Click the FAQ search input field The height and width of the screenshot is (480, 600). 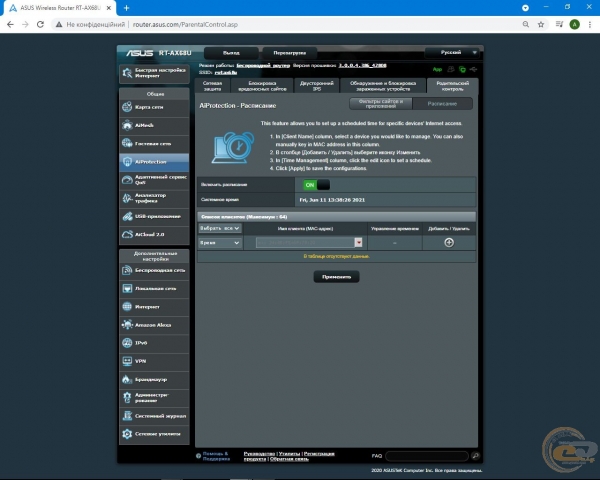(427, 456)
